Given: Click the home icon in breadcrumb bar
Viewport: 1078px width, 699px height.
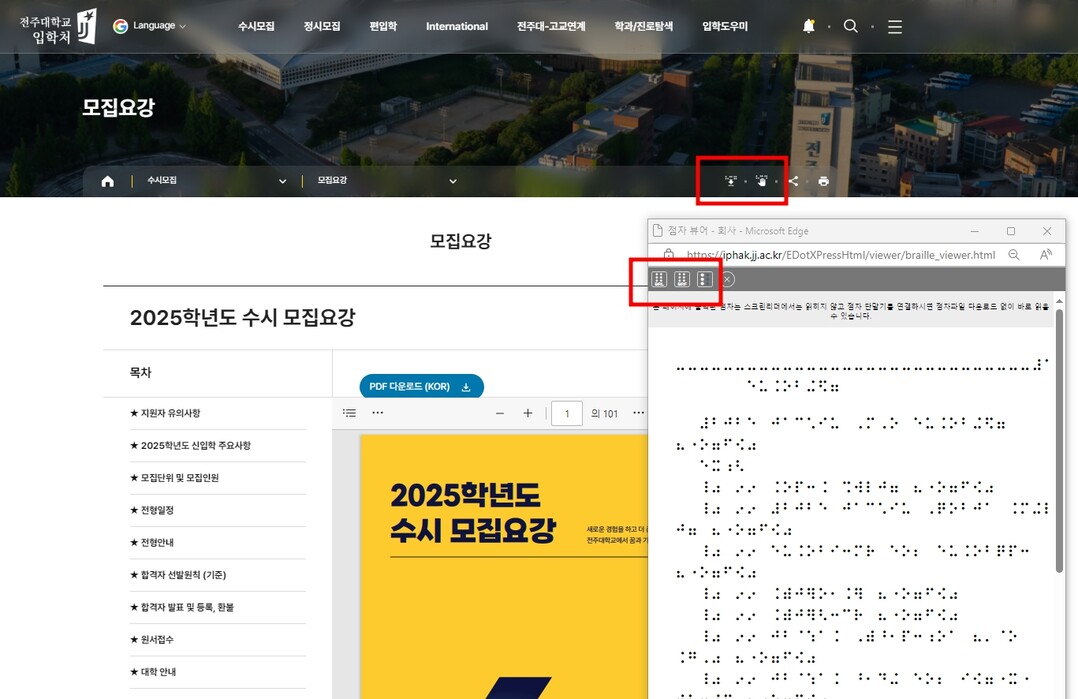Looking at the screenshot, I should (108, 181).
